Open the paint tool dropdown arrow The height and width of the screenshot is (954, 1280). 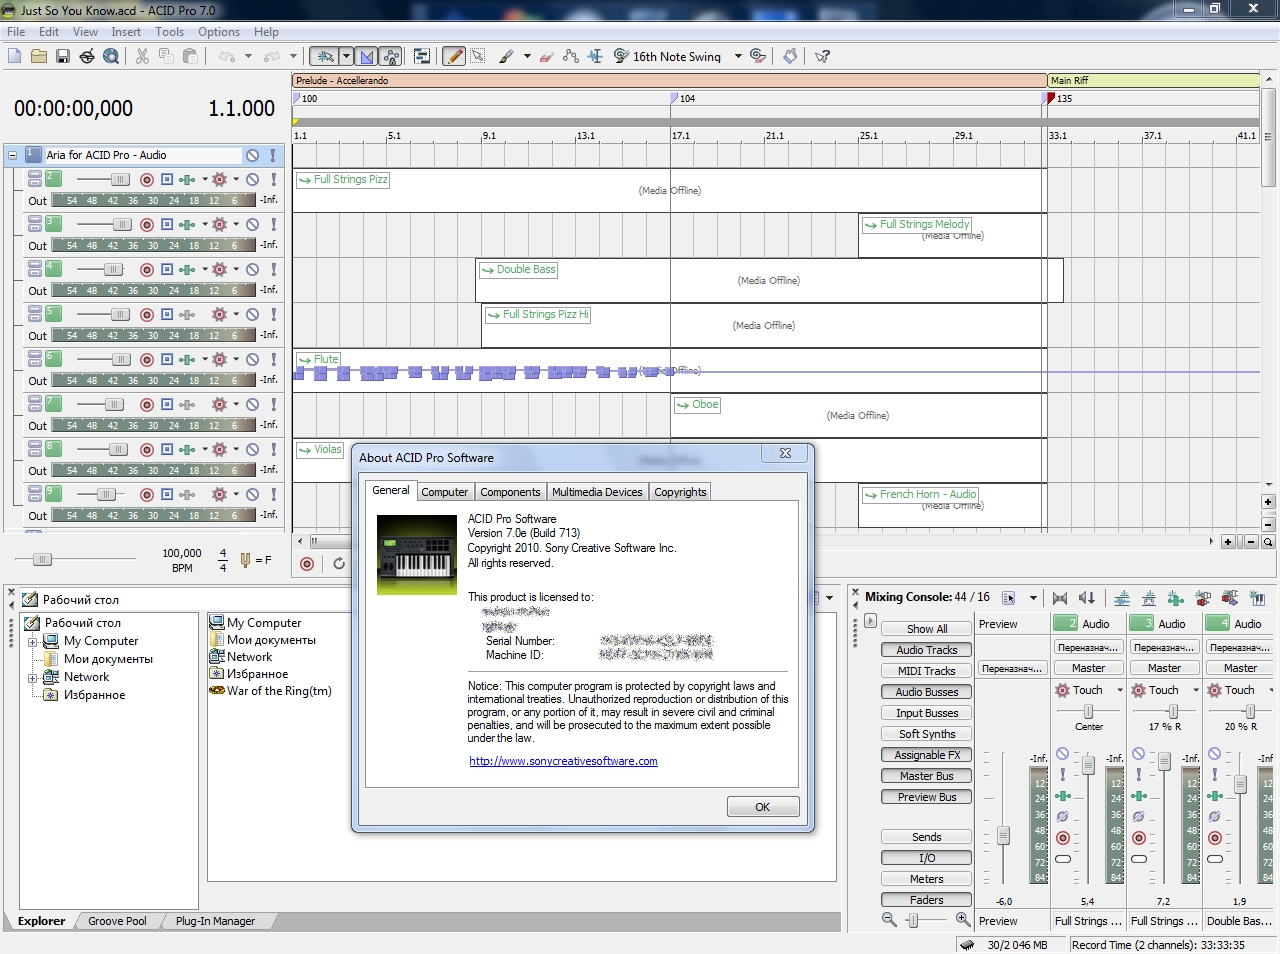click(x=527, y=56)
